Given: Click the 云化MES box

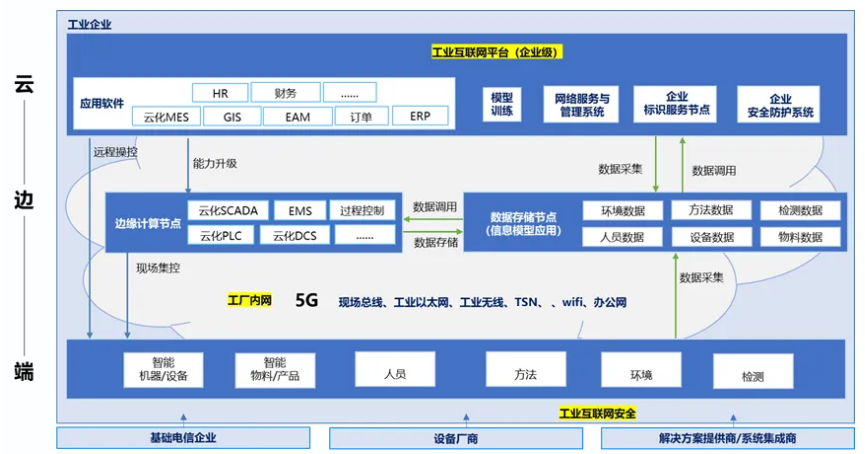Looking at the screenshot, I should (x=166, y=117).
